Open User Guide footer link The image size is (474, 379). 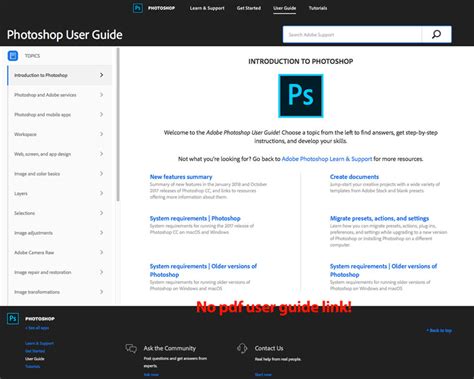pyautogui.click(x=35, y=359)
